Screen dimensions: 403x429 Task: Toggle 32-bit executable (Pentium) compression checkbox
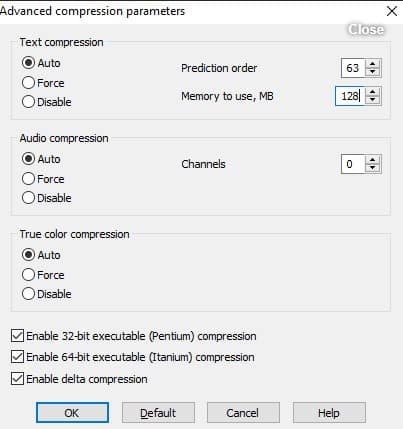pos(17,336)
